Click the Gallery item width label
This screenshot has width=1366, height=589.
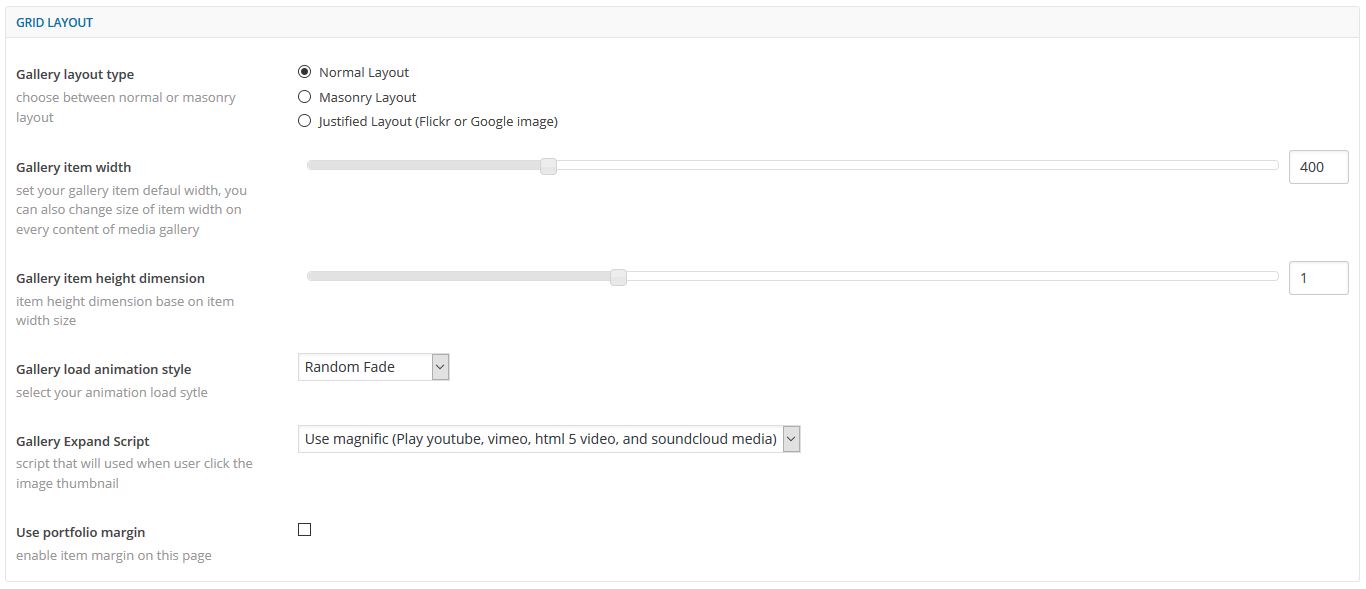click(x=74, y=167)
